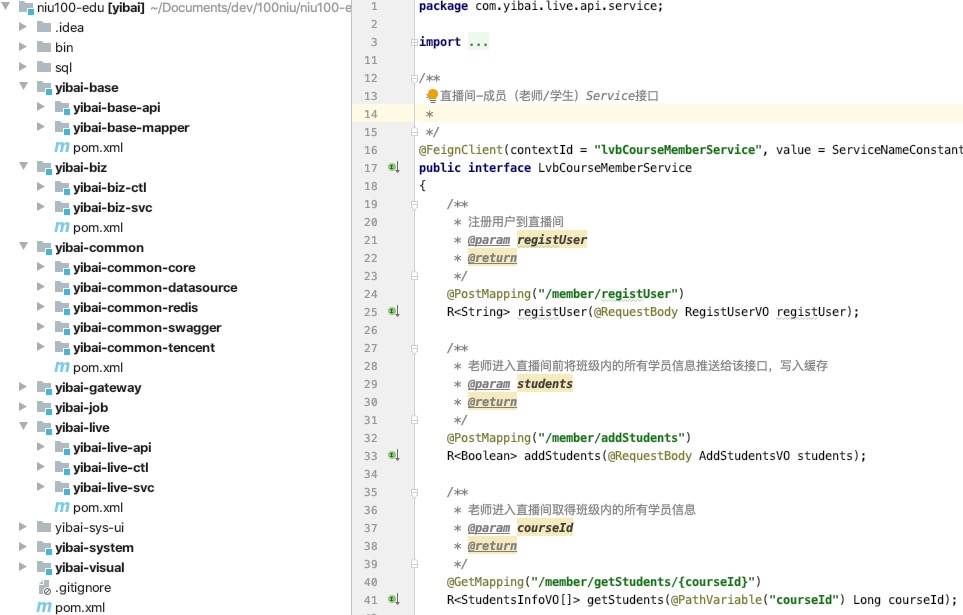Click the "/member/addStudents" mapping string

611,438
